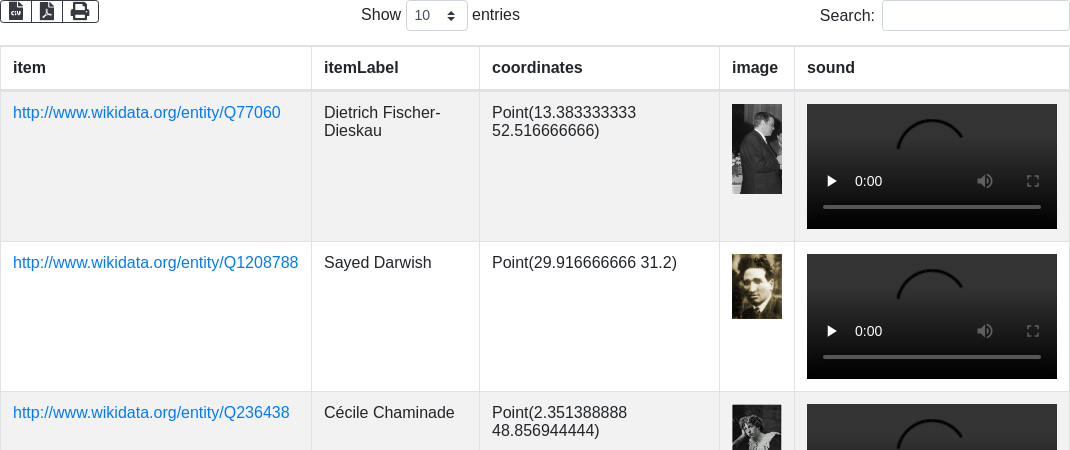Seek in Dietrich Fischer-Dieskau audio progress bar

click(x=931, y=207)
